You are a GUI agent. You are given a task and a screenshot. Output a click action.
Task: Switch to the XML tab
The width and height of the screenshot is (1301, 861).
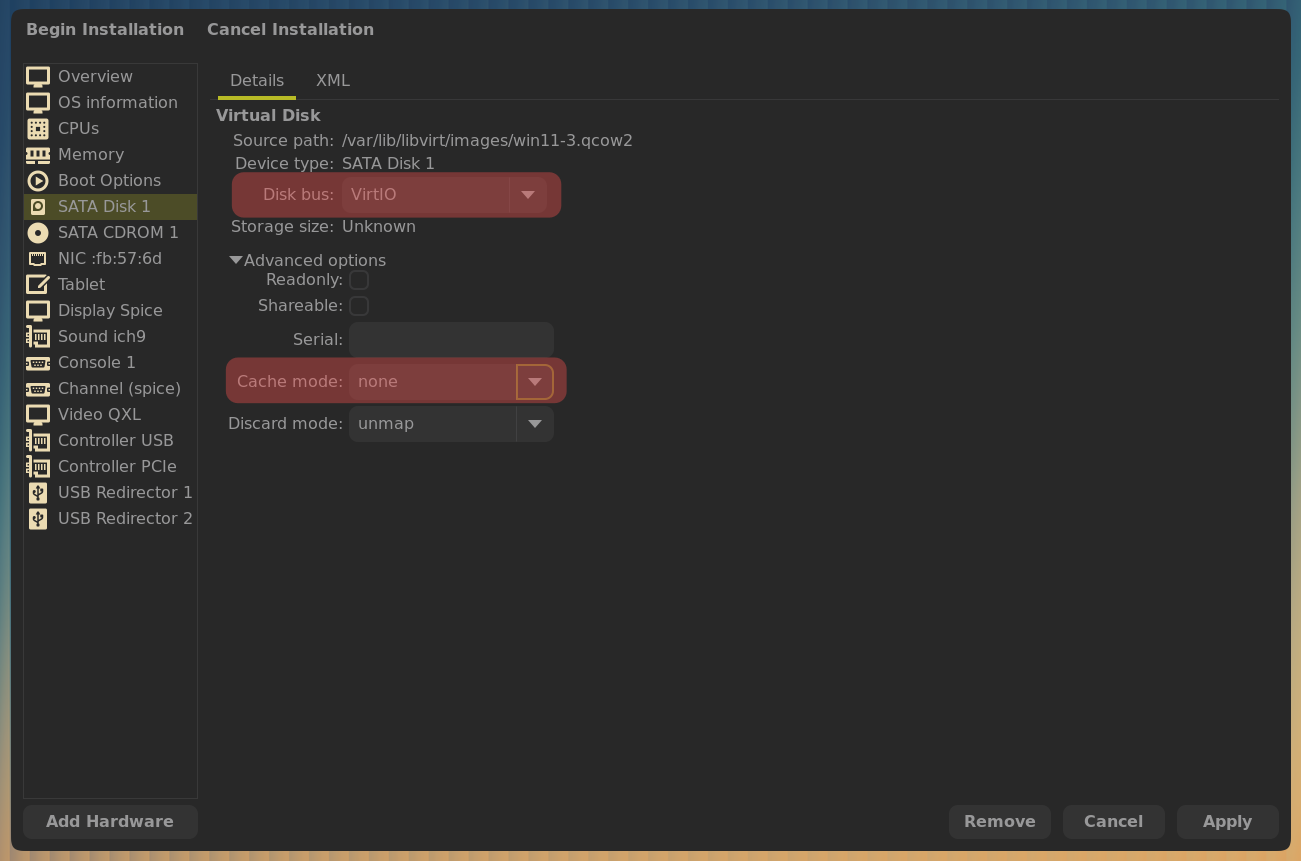pos(332,81)
